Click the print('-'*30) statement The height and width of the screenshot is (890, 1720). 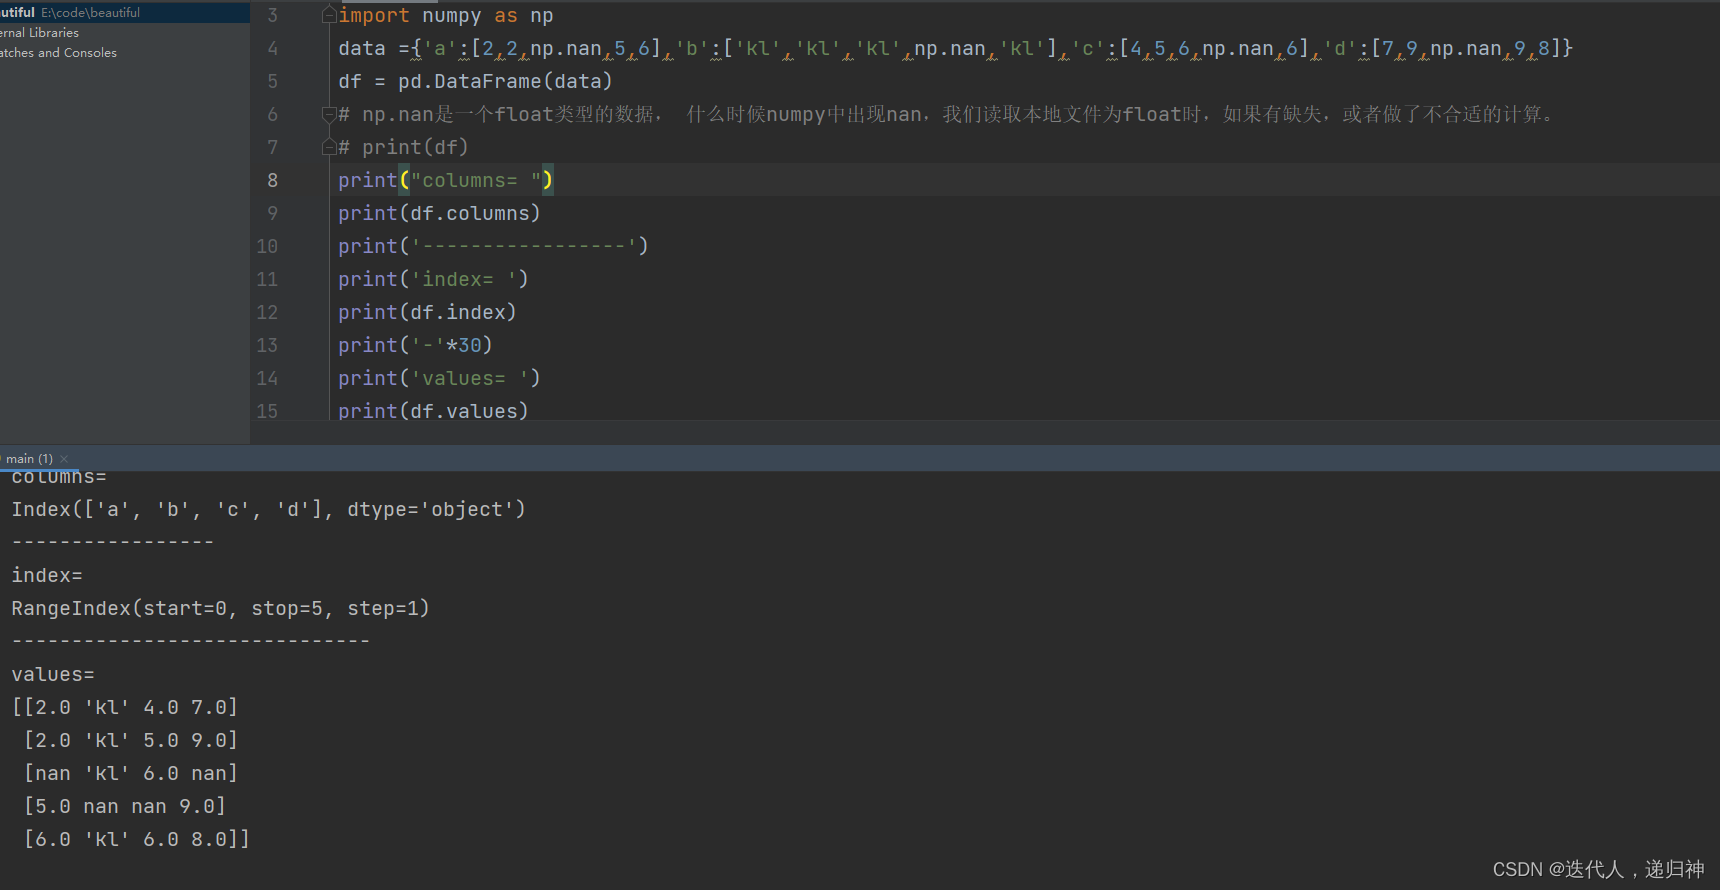point(415,345)
